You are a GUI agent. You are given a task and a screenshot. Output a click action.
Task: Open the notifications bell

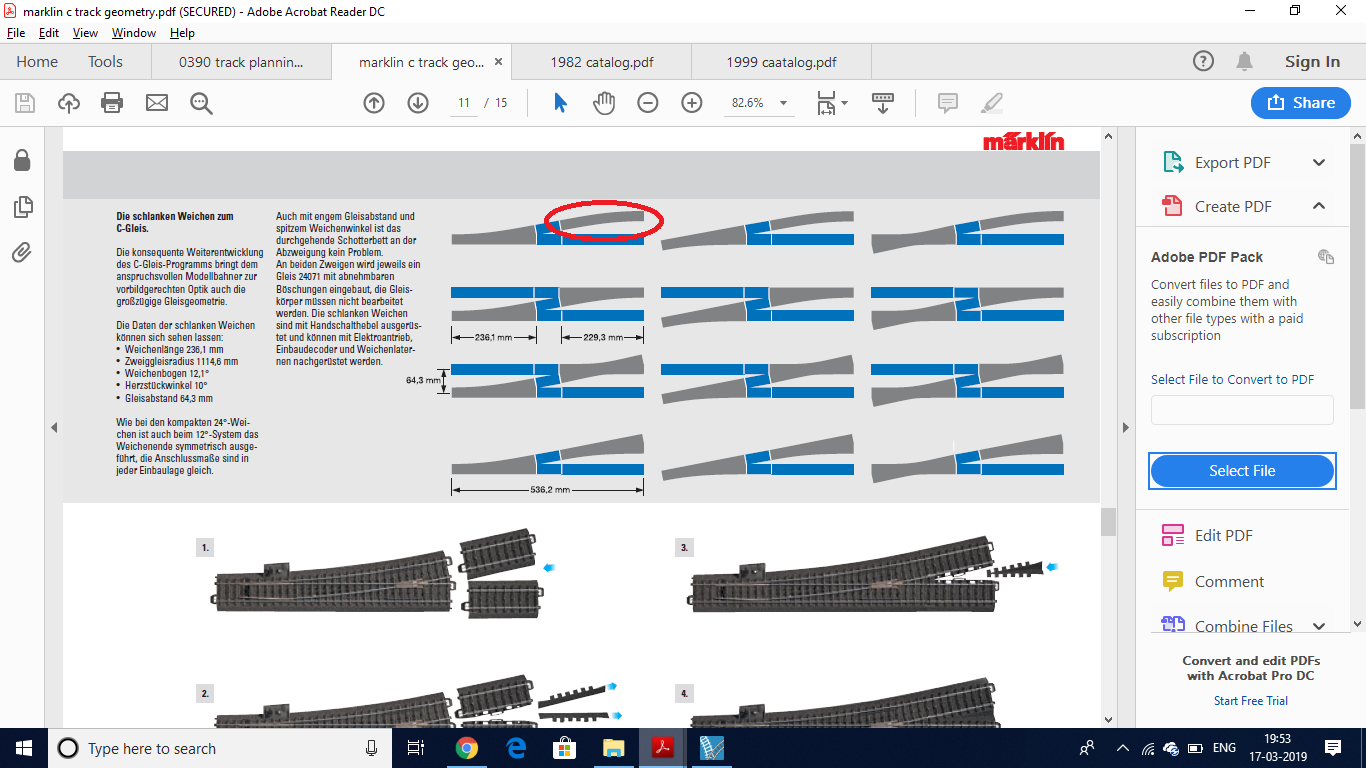pyautogui.click(x=1244, y=61)
